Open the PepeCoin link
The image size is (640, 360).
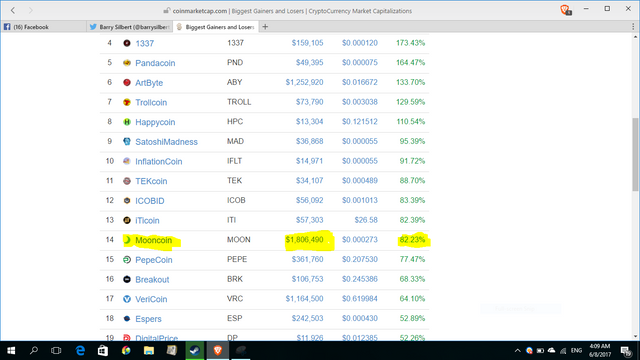(x=154, y=260)
